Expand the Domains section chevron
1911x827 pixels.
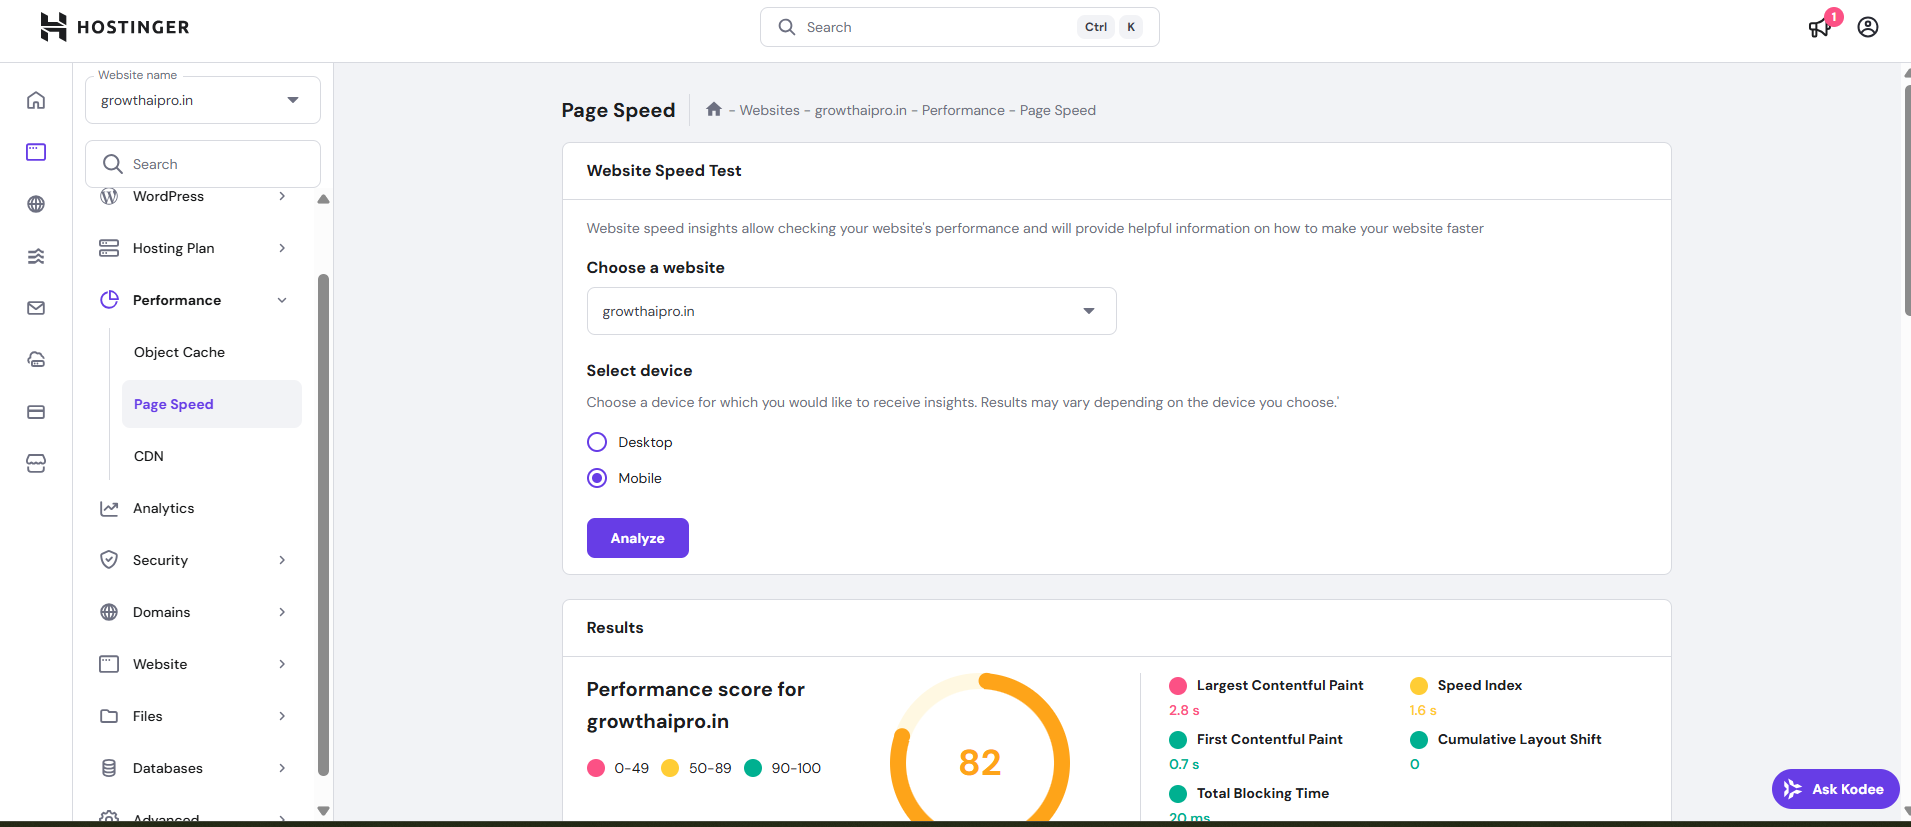(x=282, y=612)
